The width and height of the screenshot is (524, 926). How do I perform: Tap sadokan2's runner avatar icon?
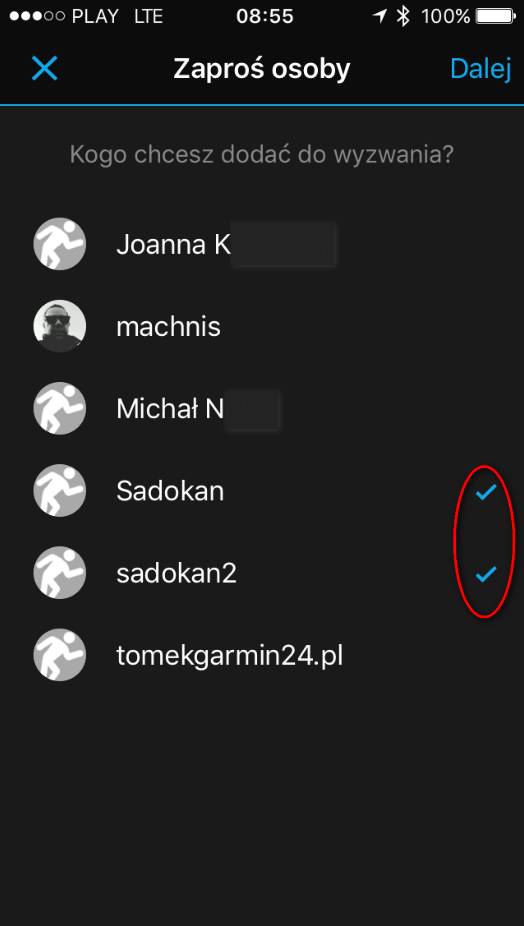(60, 573)
